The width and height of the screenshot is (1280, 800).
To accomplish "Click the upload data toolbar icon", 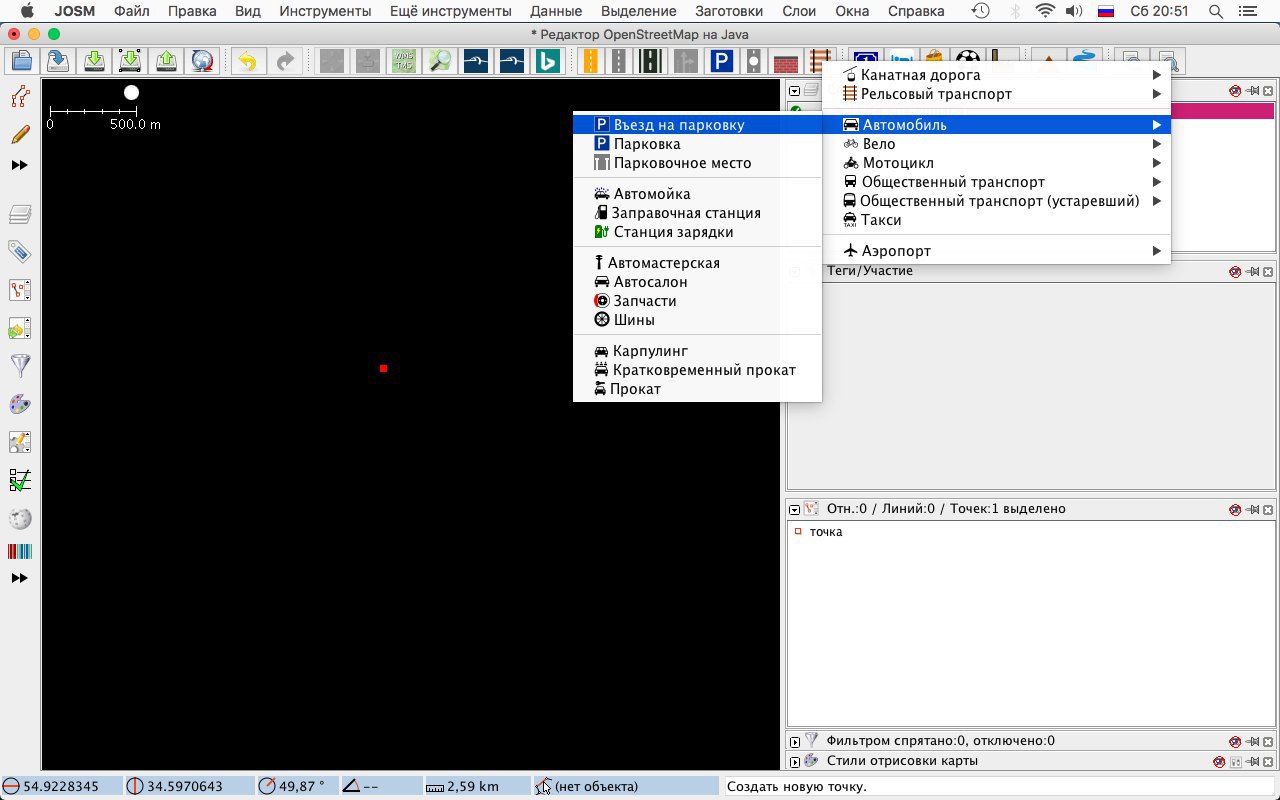I will click(x=166, y=61).
